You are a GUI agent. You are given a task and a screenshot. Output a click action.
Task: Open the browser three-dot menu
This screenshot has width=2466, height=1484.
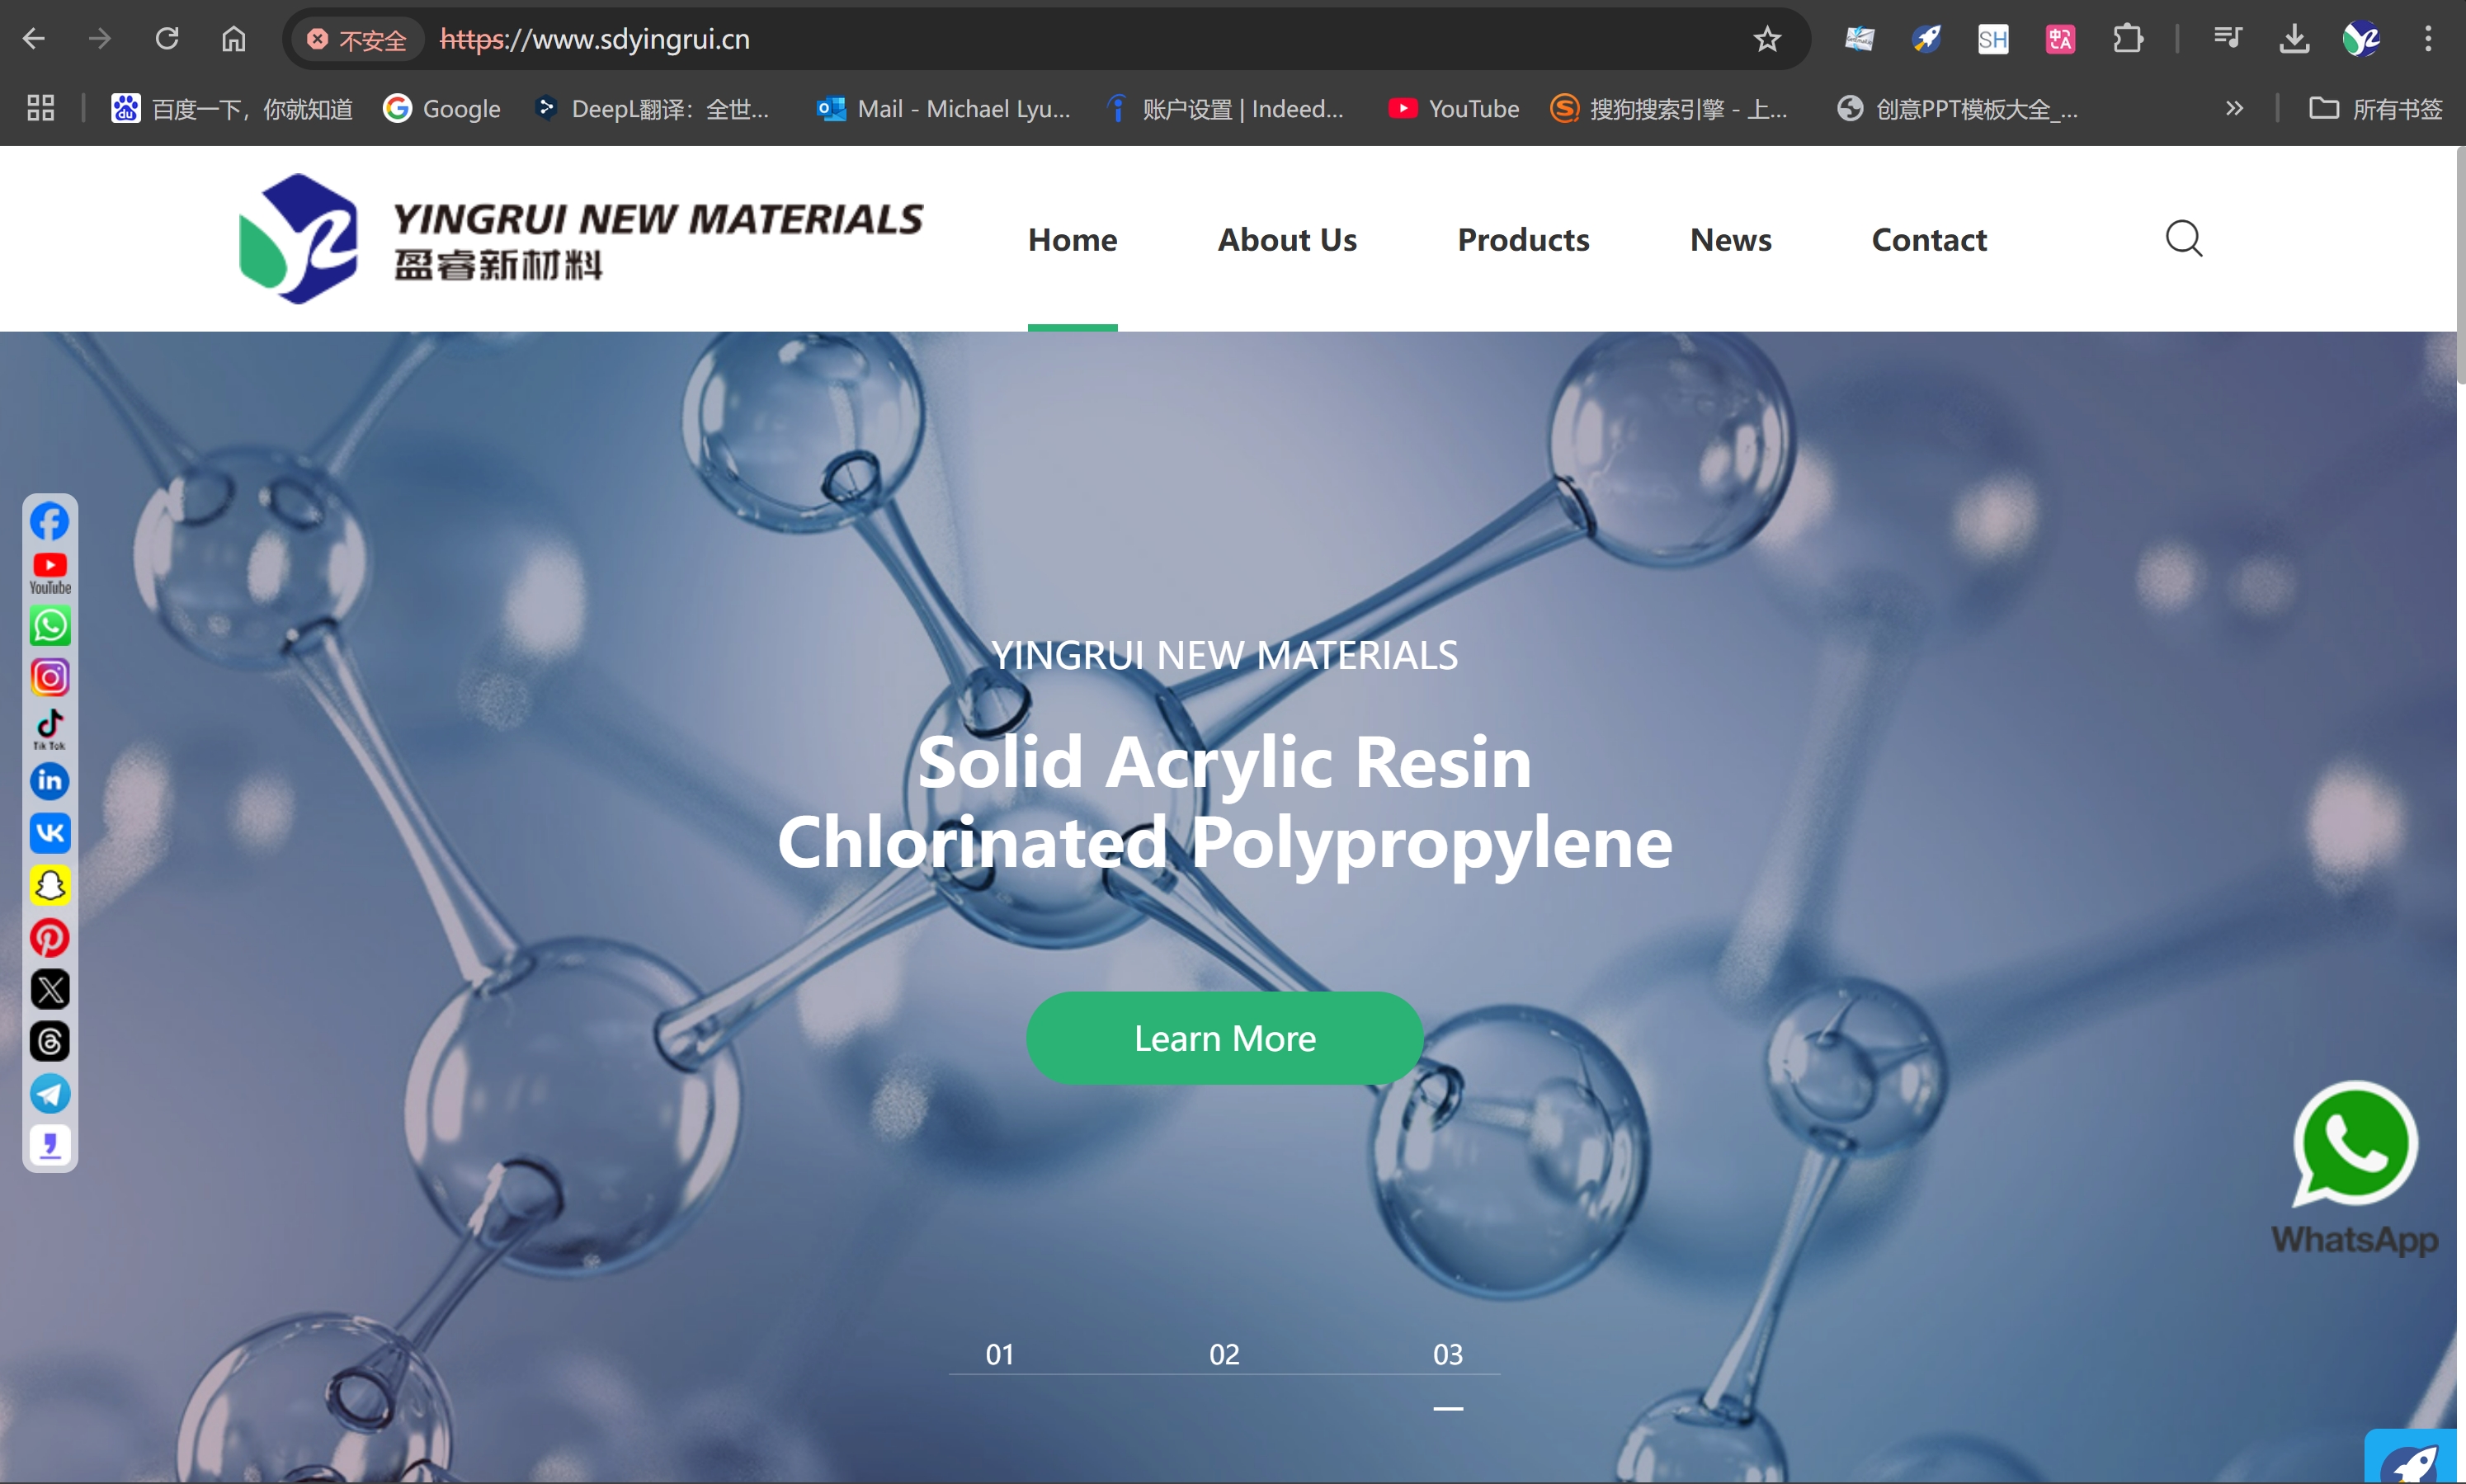2428,39
